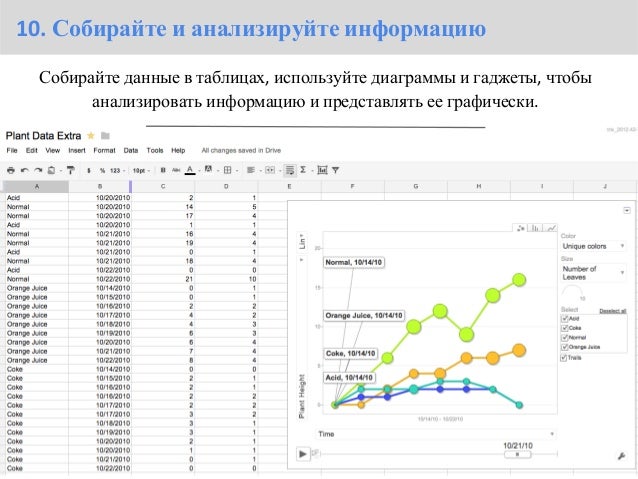Open the chart's top-right menu arrow
This screenshot has height=479, width=638.
click(x=627, y=210)
